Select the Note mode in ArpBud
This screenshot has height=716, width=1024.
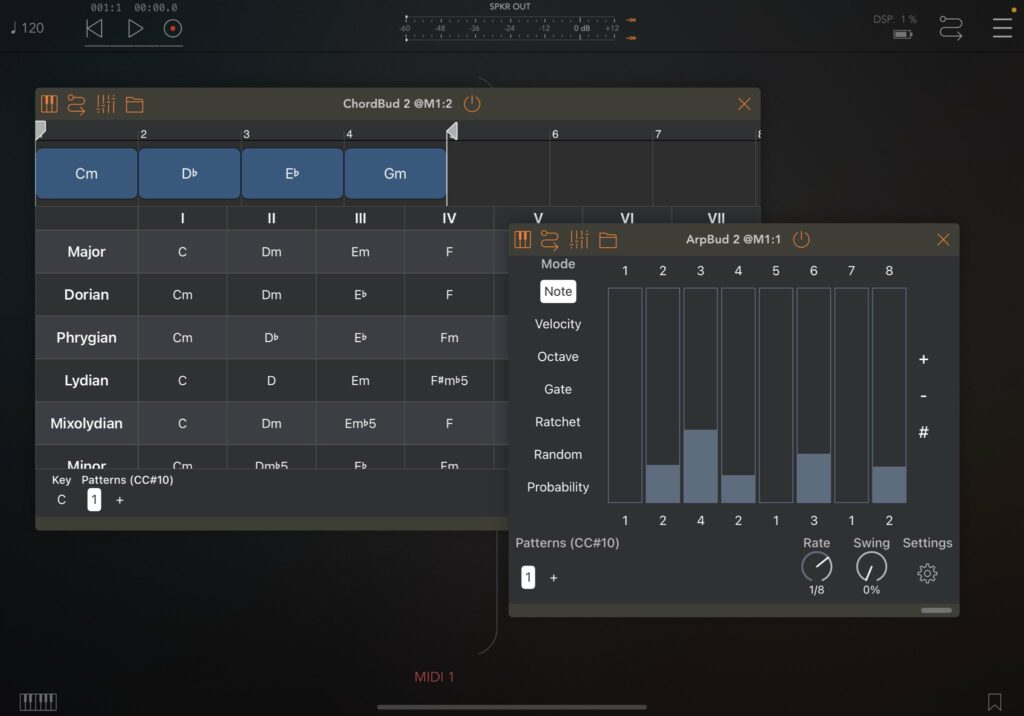pos(557,291)
